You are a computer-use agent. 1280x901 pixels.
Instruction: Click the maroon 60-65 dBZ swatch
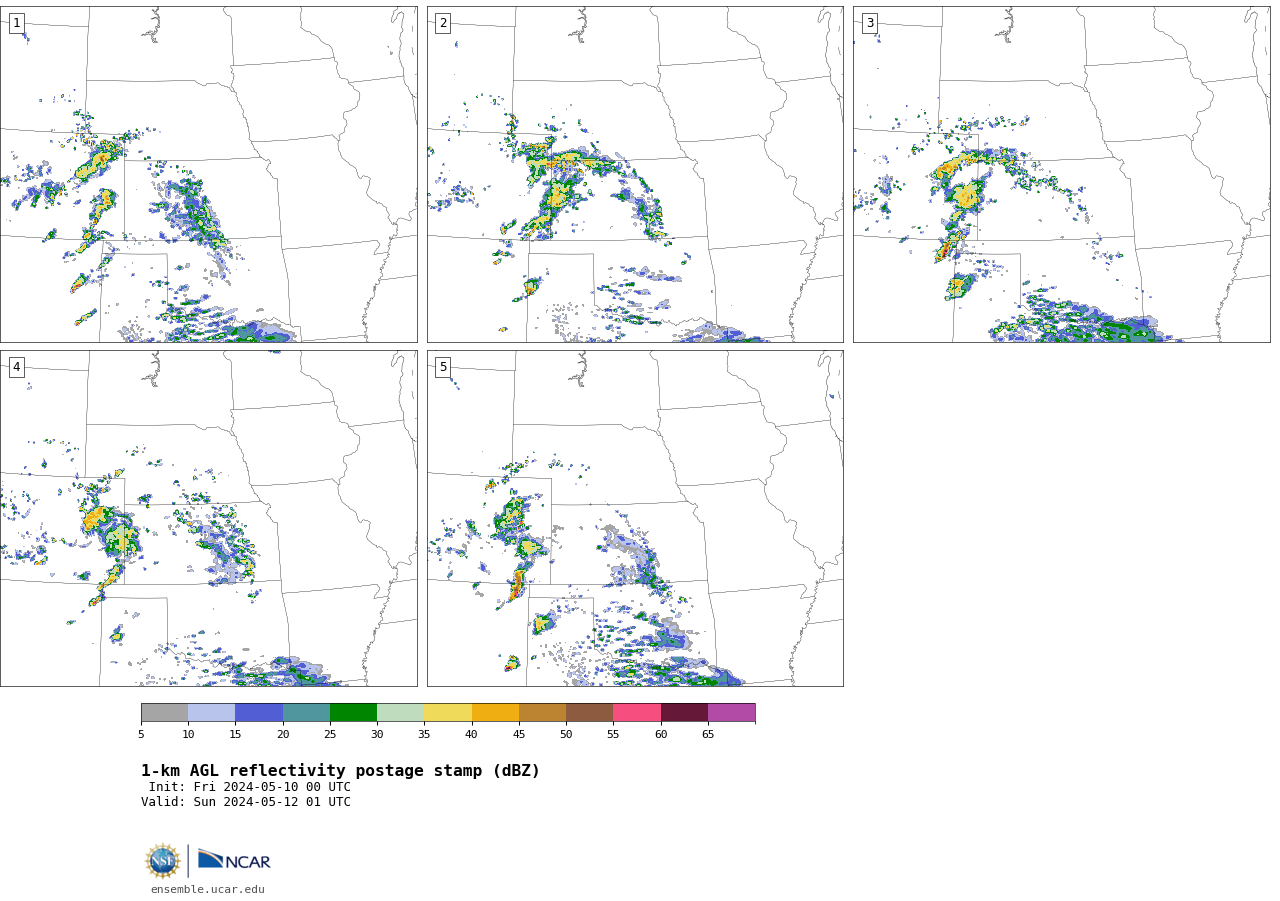tap(684, 713)
